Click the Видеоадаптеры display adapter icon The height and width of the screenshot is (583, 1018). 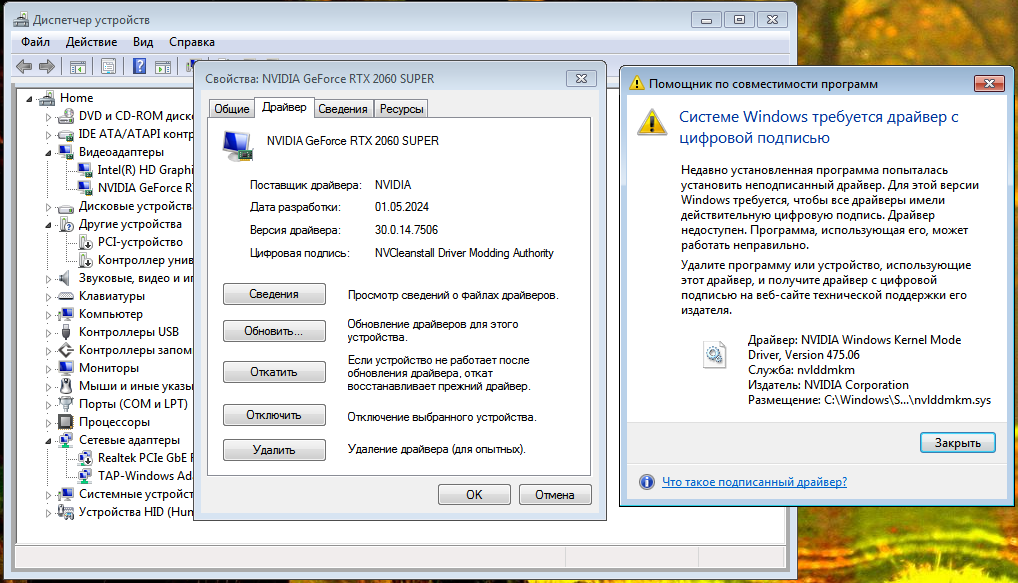(x=65, y=152)
